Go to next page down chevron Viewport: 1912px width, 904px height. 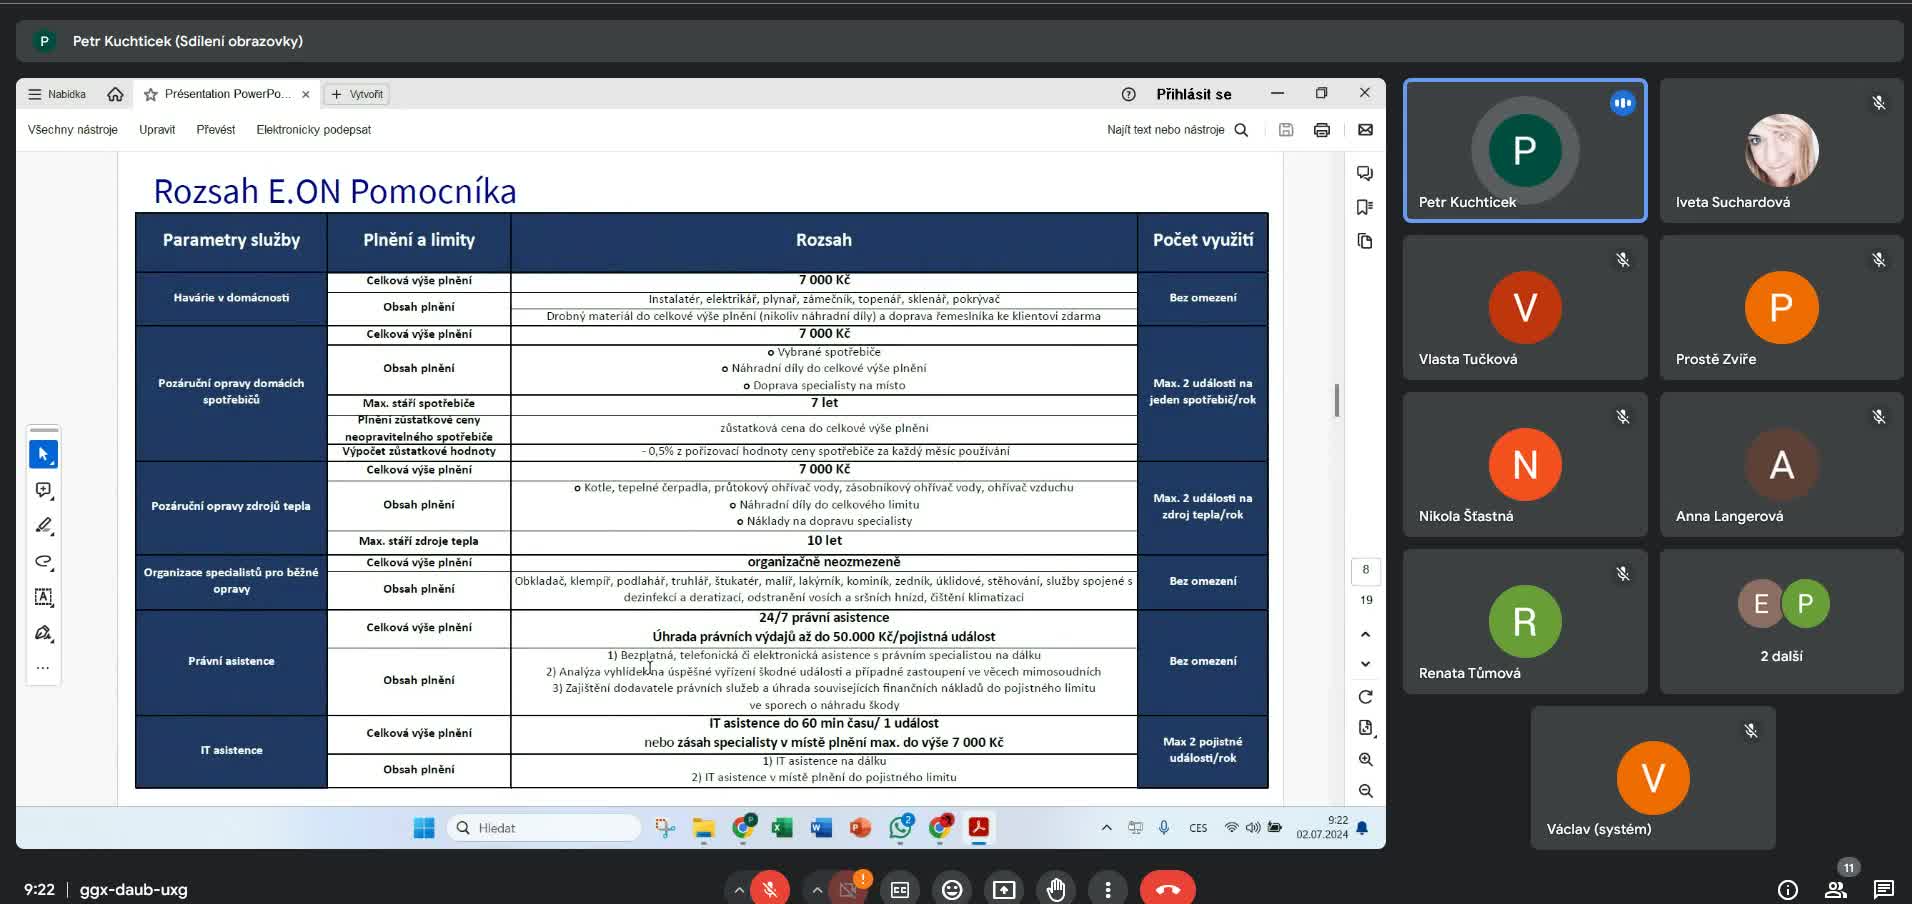(1365, 664)
